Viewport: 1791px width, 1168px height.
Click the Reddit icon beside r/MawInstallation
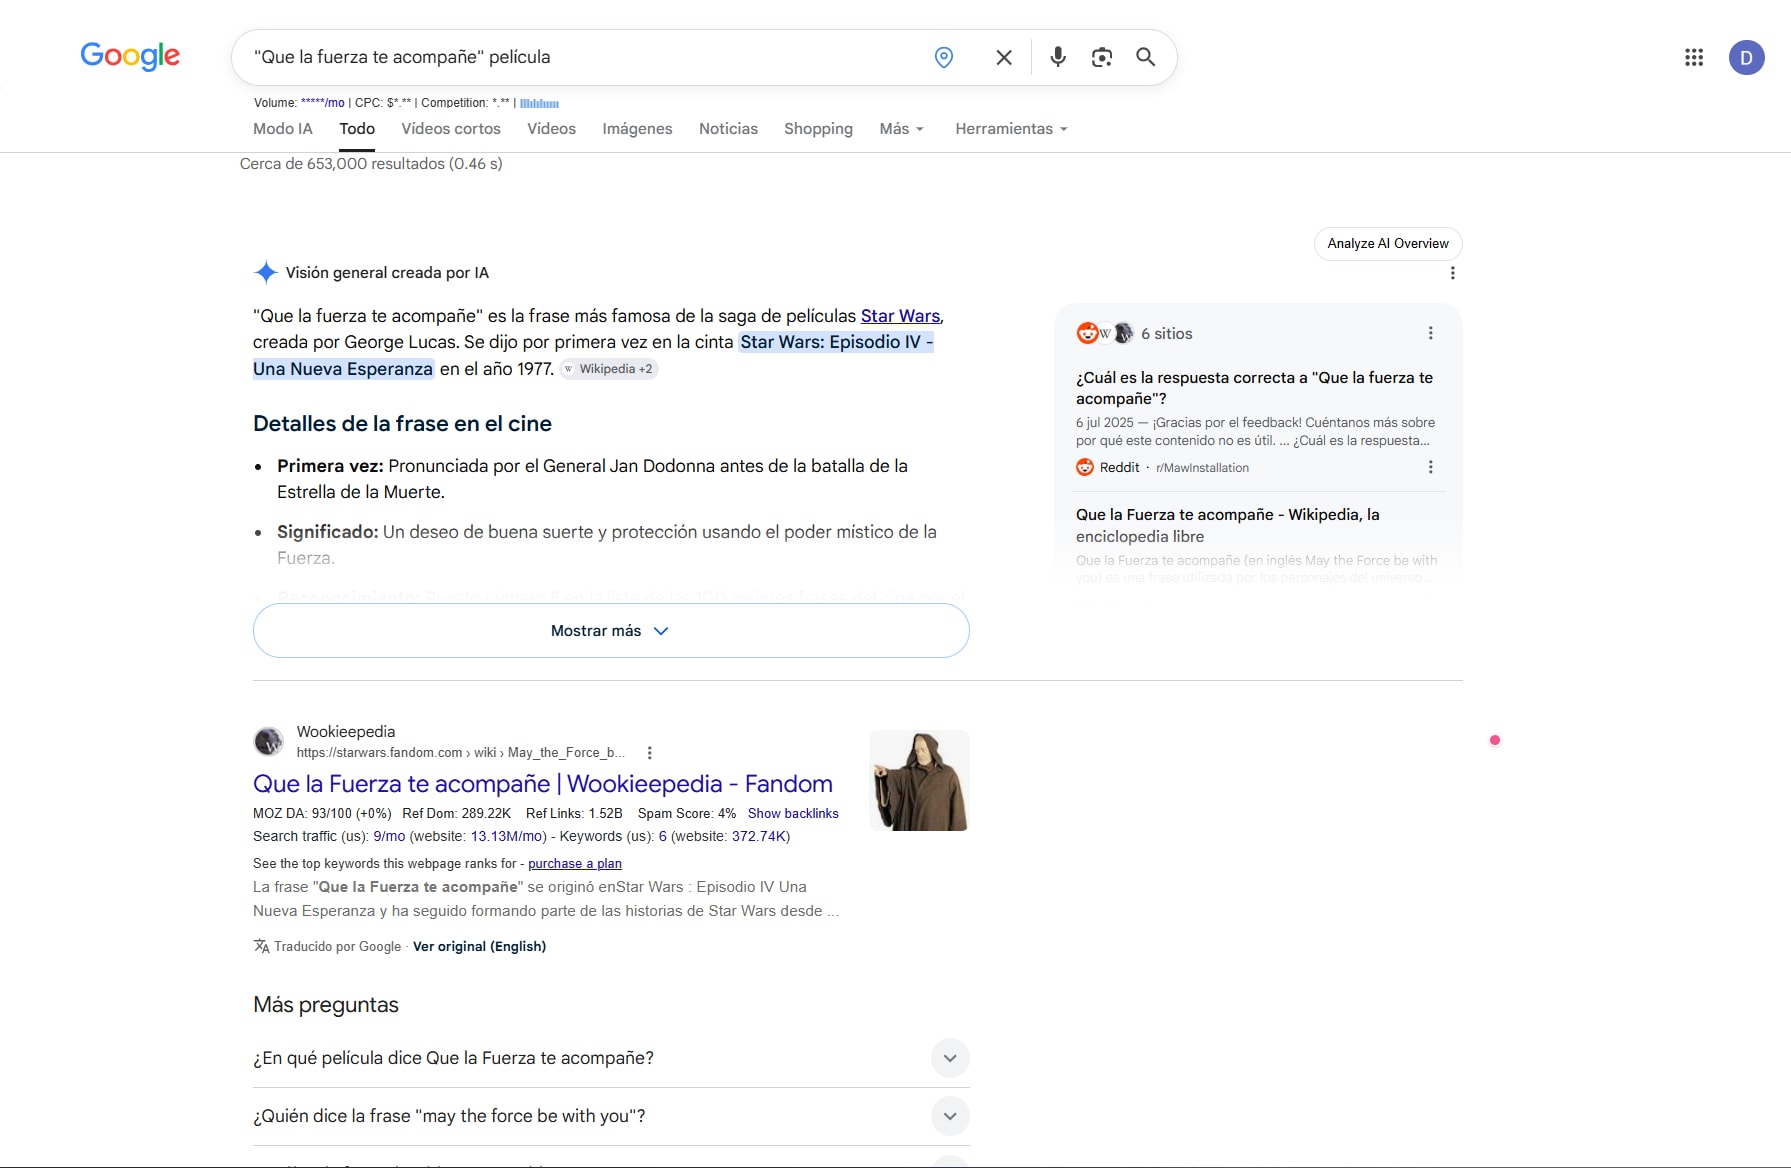(1085, 467)
